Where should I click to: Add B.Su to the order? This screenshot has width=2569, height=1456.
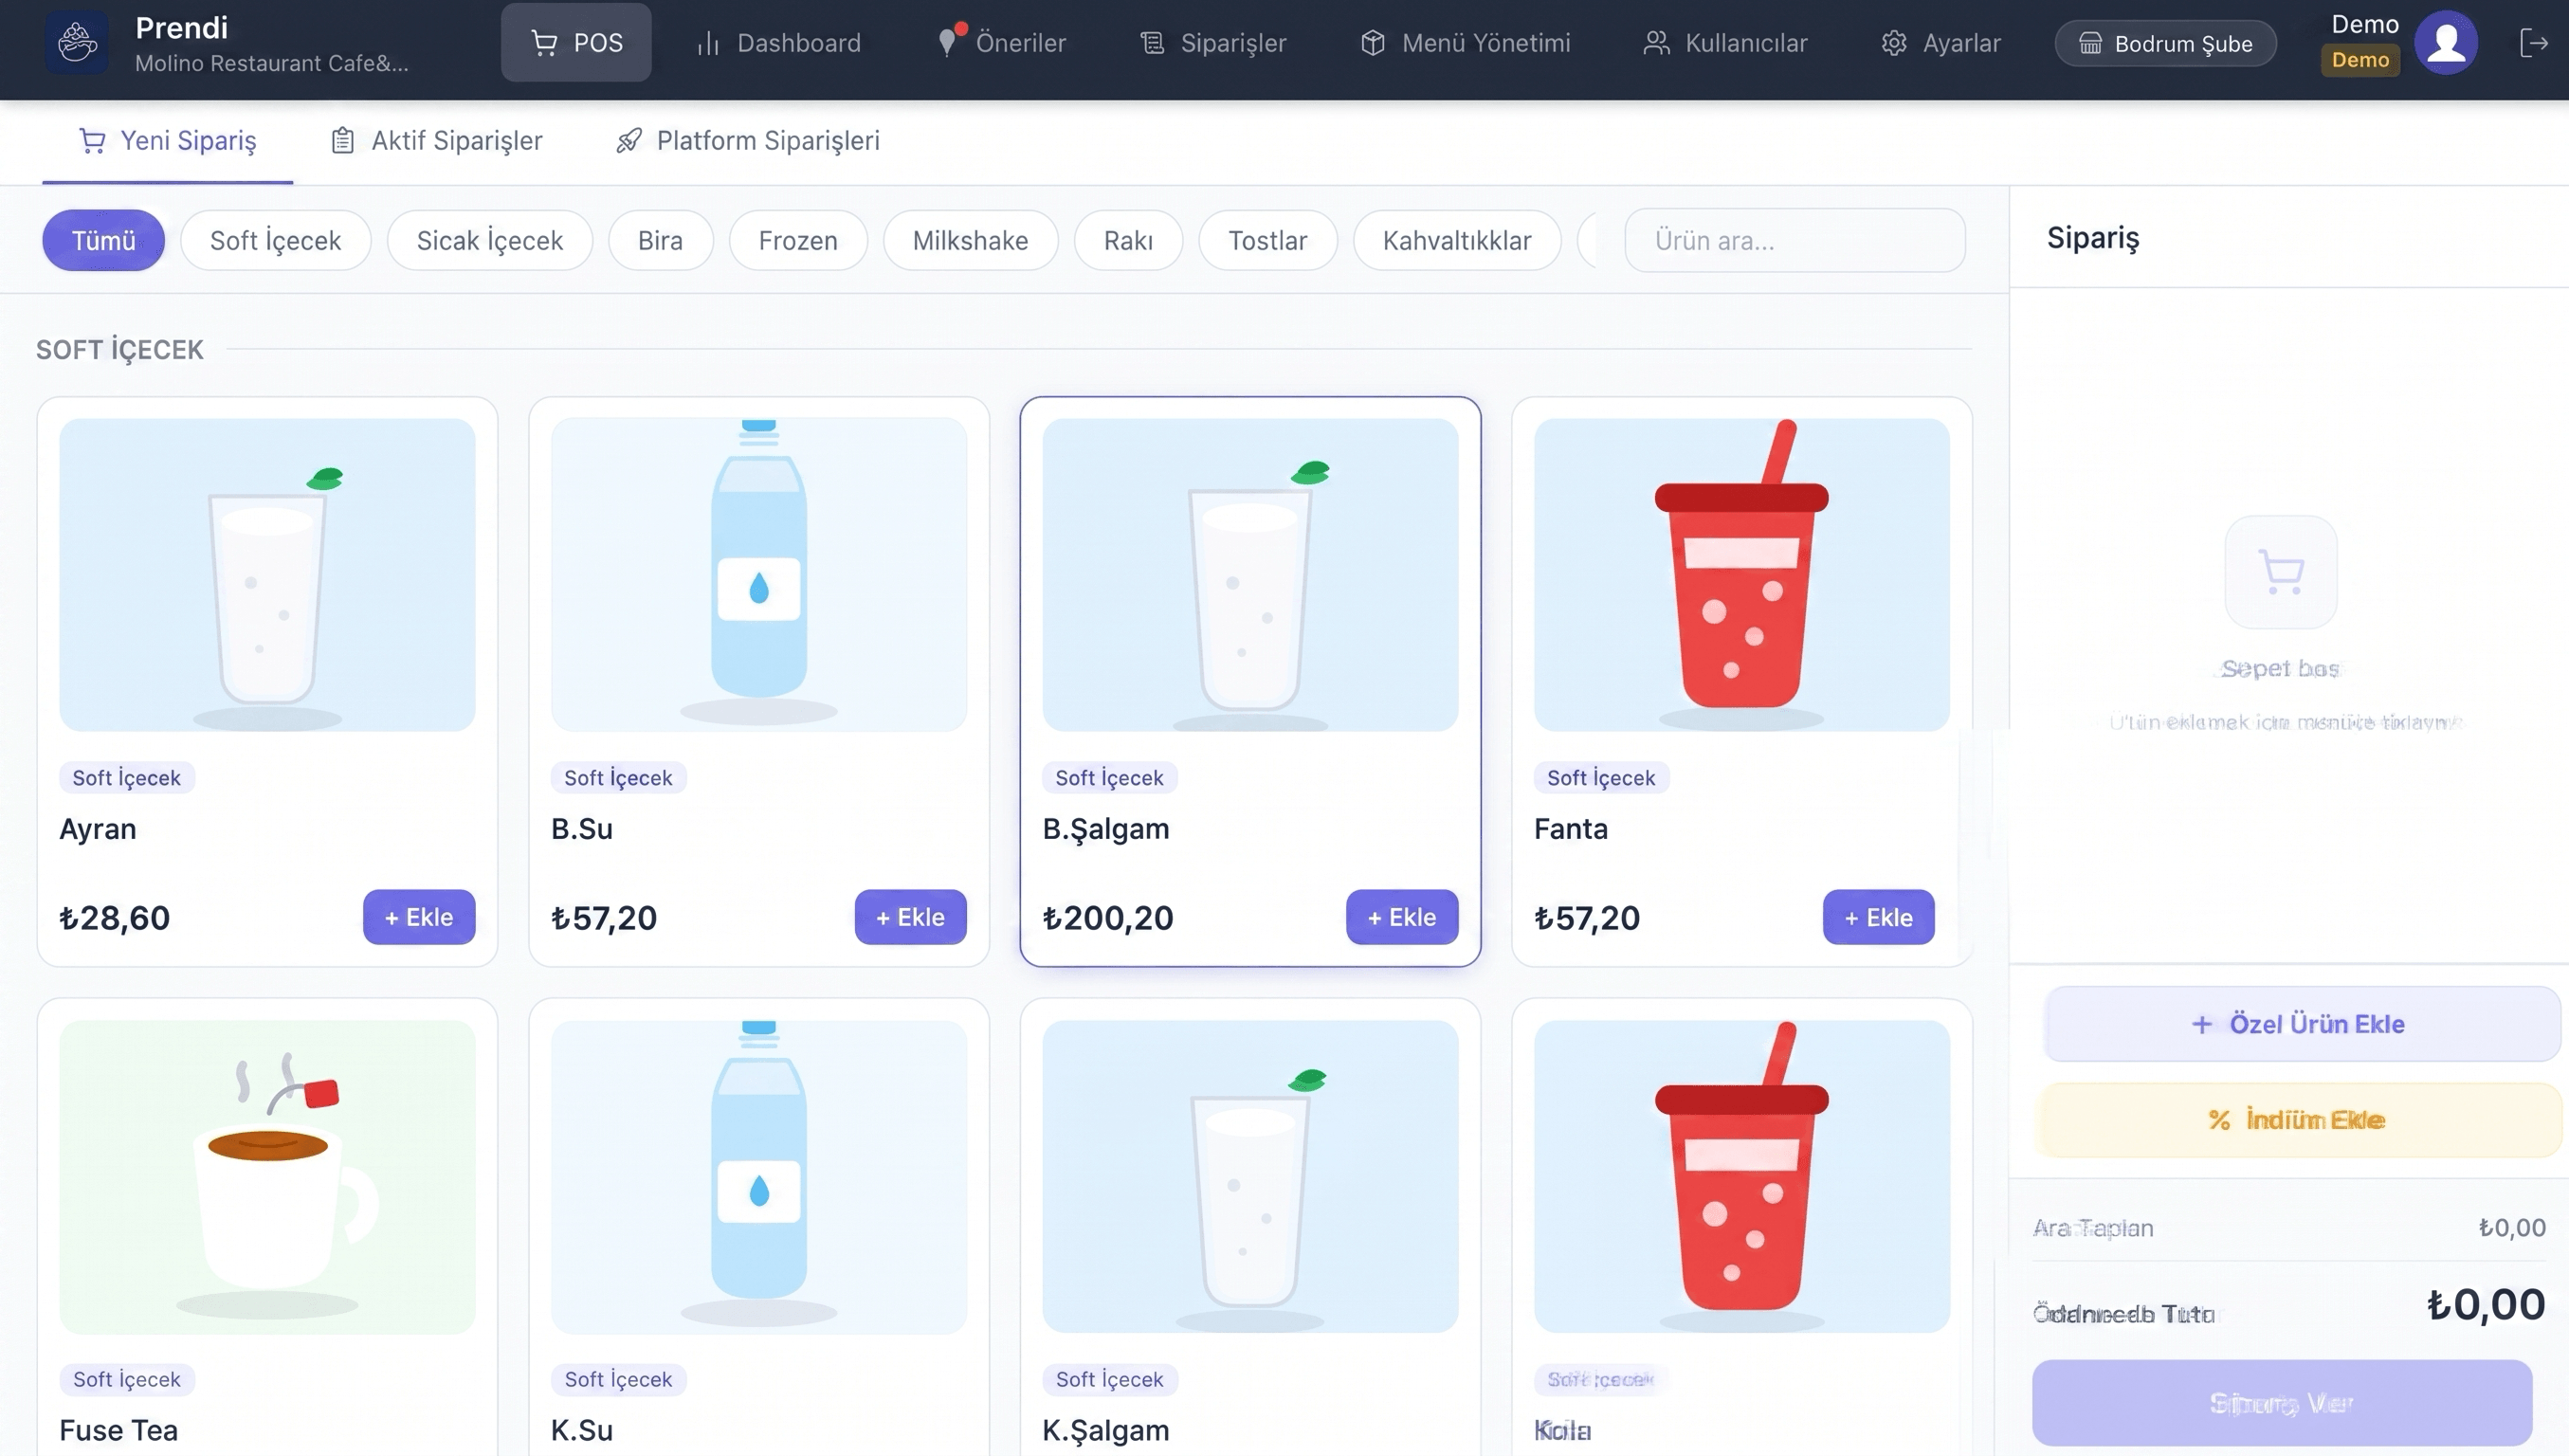click(x=910, y=917)
